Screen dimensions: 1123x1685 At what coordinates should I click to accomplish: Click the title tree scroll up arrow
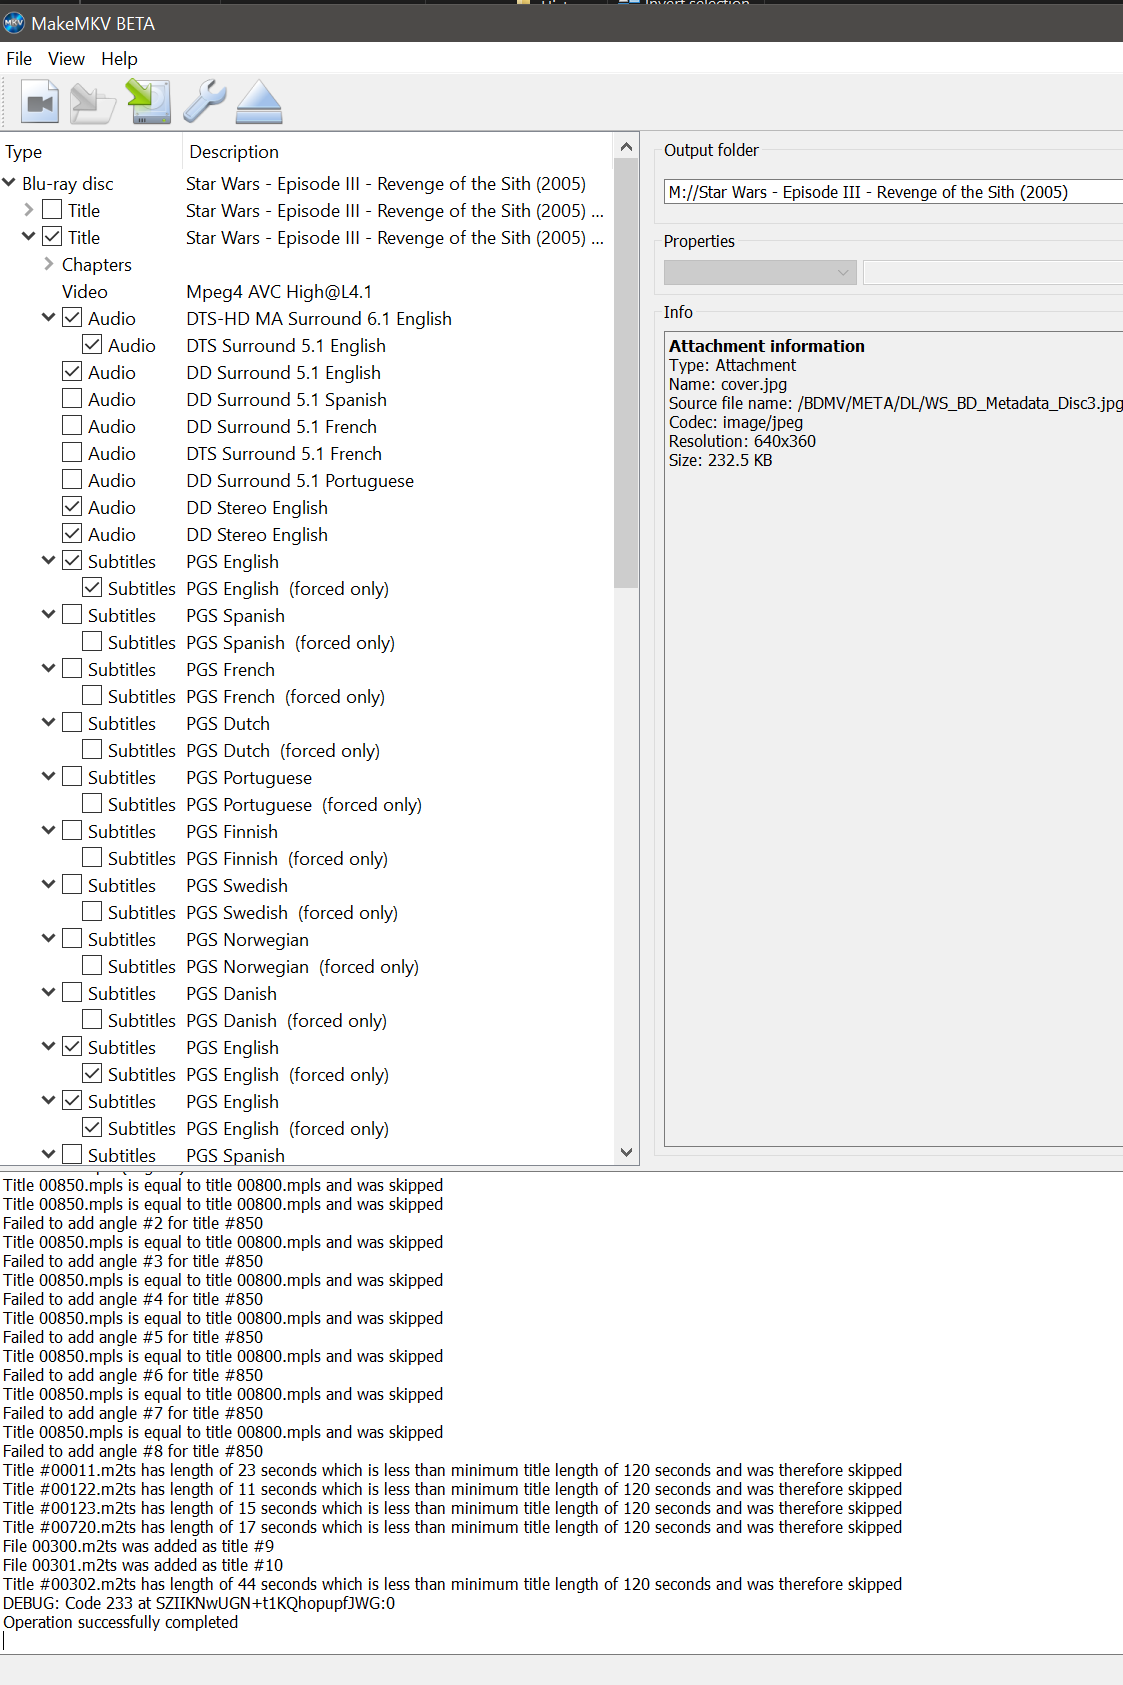coord(627,147)
